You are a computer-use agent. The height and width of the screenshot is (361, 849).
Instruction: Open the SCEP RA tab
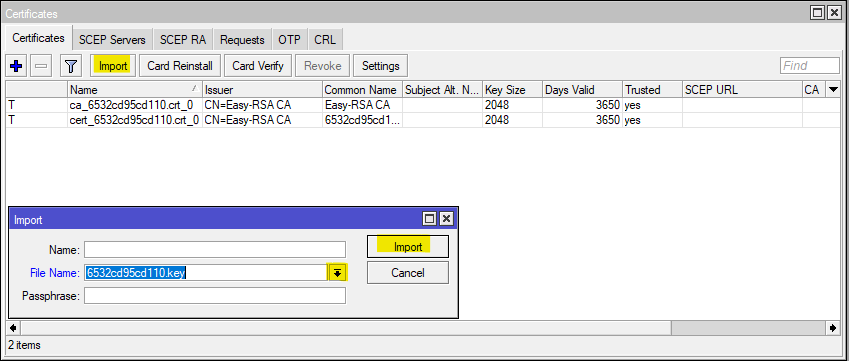click(x=182, y=40)
